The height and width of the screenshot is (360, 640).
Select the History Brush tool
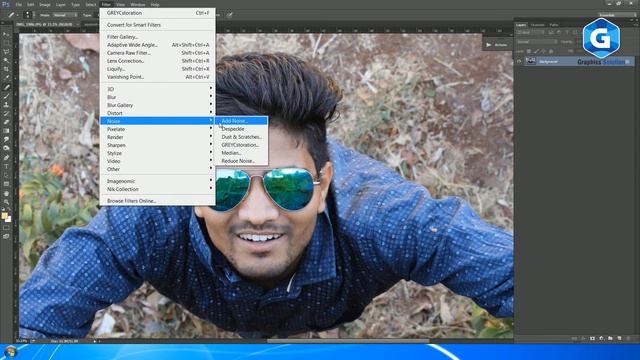6,113
